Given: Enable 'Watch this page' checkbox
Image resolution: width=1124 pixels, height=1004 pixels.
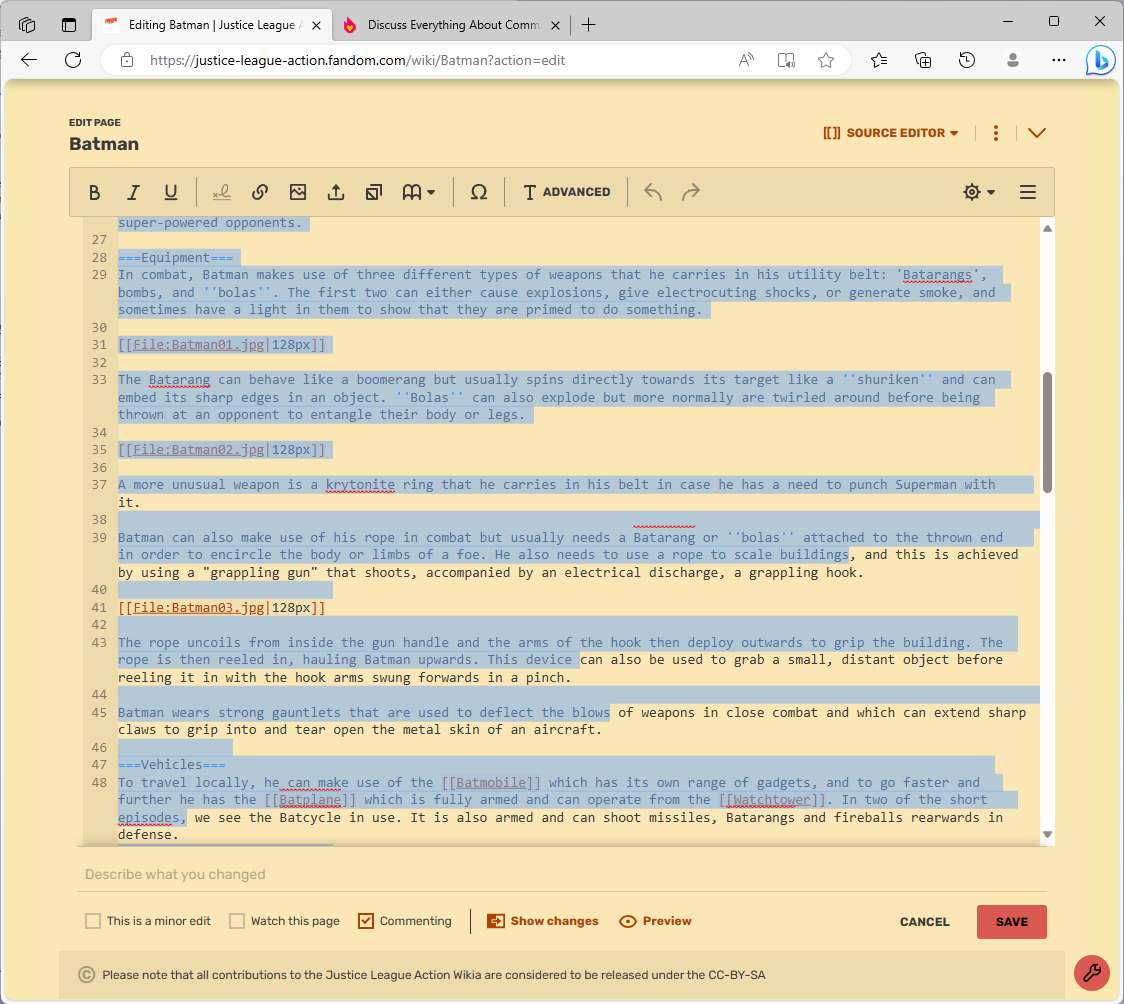Looking at the screenshot, I should 237,921.
